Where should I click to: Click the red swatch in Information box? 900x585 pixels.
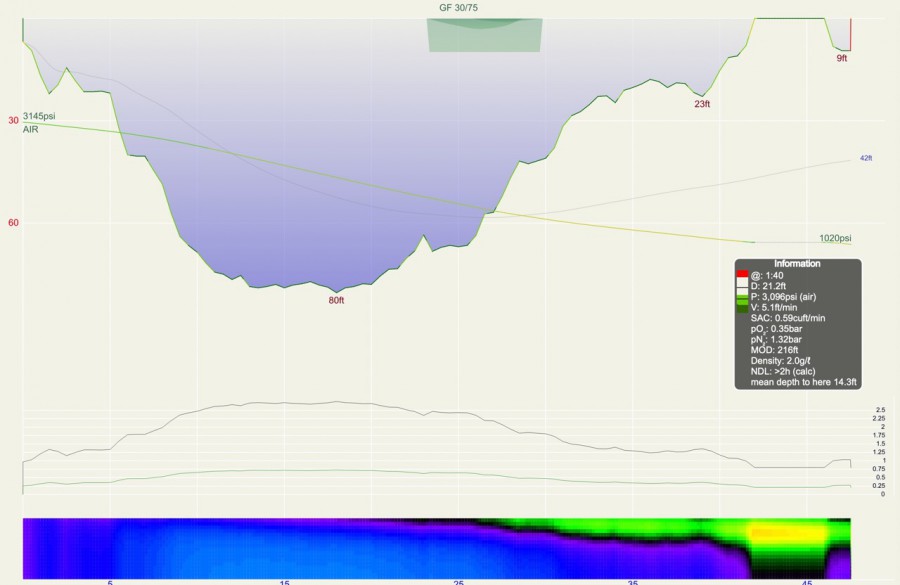click(x=741, y=275)
